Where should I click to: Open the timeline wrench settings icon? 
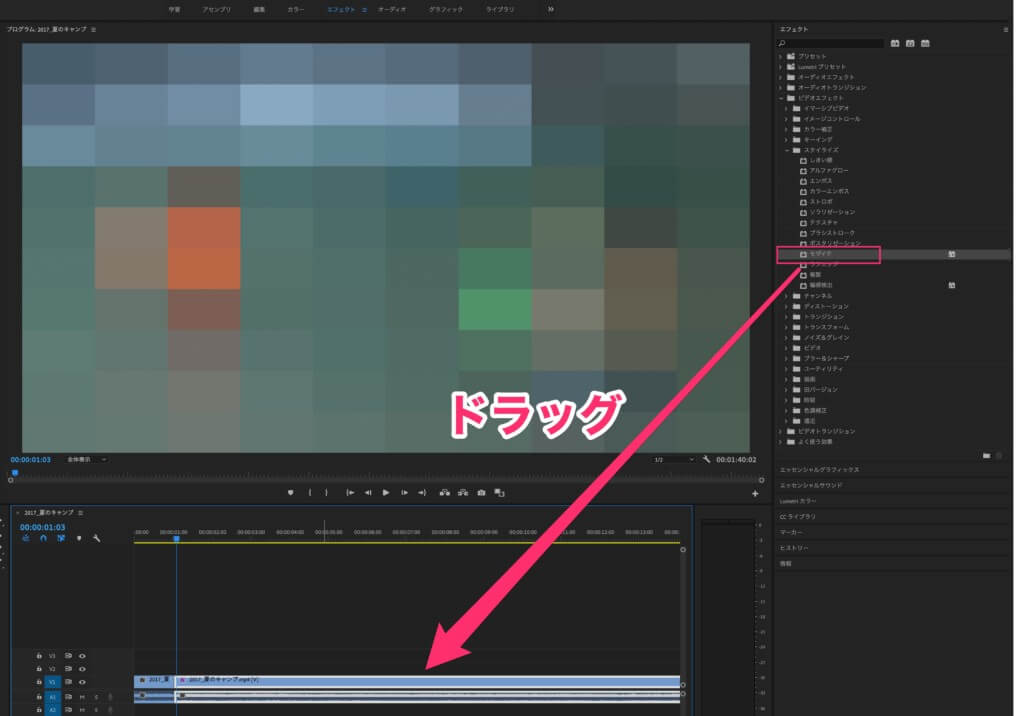(96, 538)
